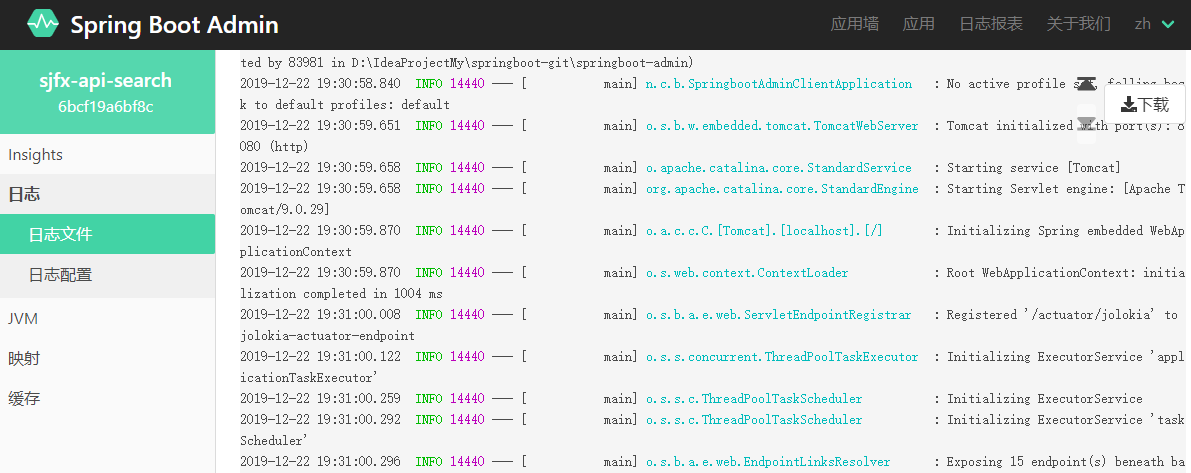Open the 映射 sidebar section

click(107, 358)
